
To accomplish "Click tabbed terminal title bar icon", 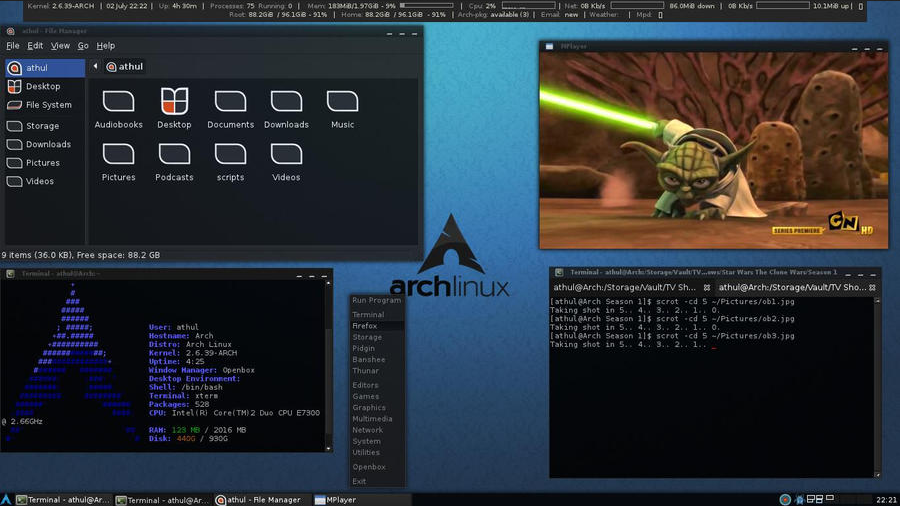I will coord(558,273).
